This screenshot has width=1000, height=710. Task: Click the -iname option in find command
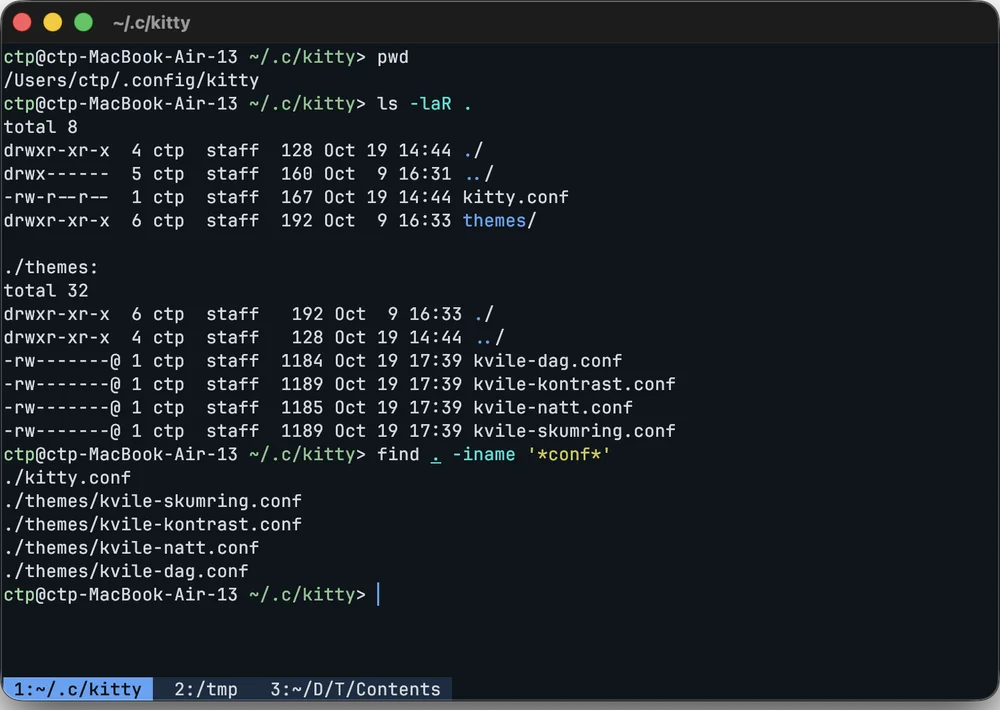(x=483, y=454)
